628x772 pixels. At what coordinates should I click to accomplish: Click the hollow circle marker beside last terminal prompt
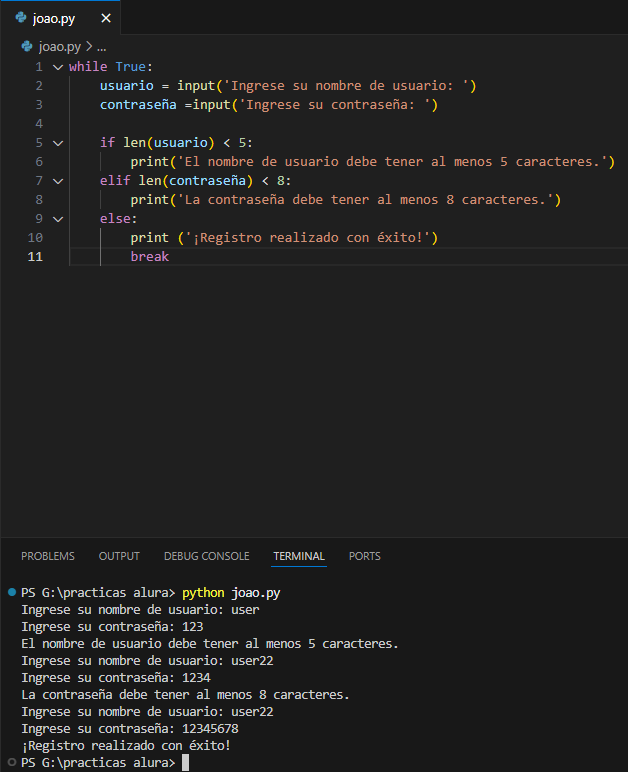pos(11,763)
